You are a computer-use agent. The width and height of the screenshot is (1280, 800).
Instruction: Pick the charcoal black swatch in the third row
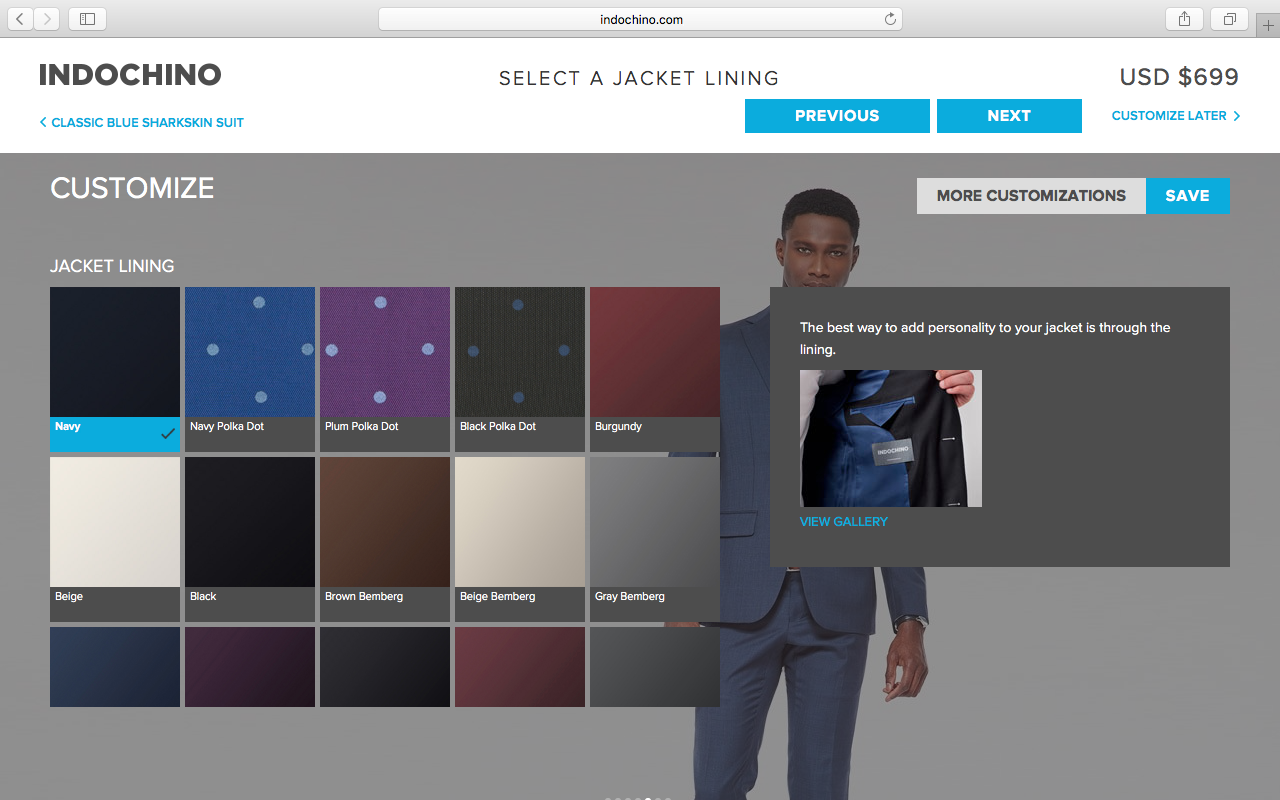385,667
